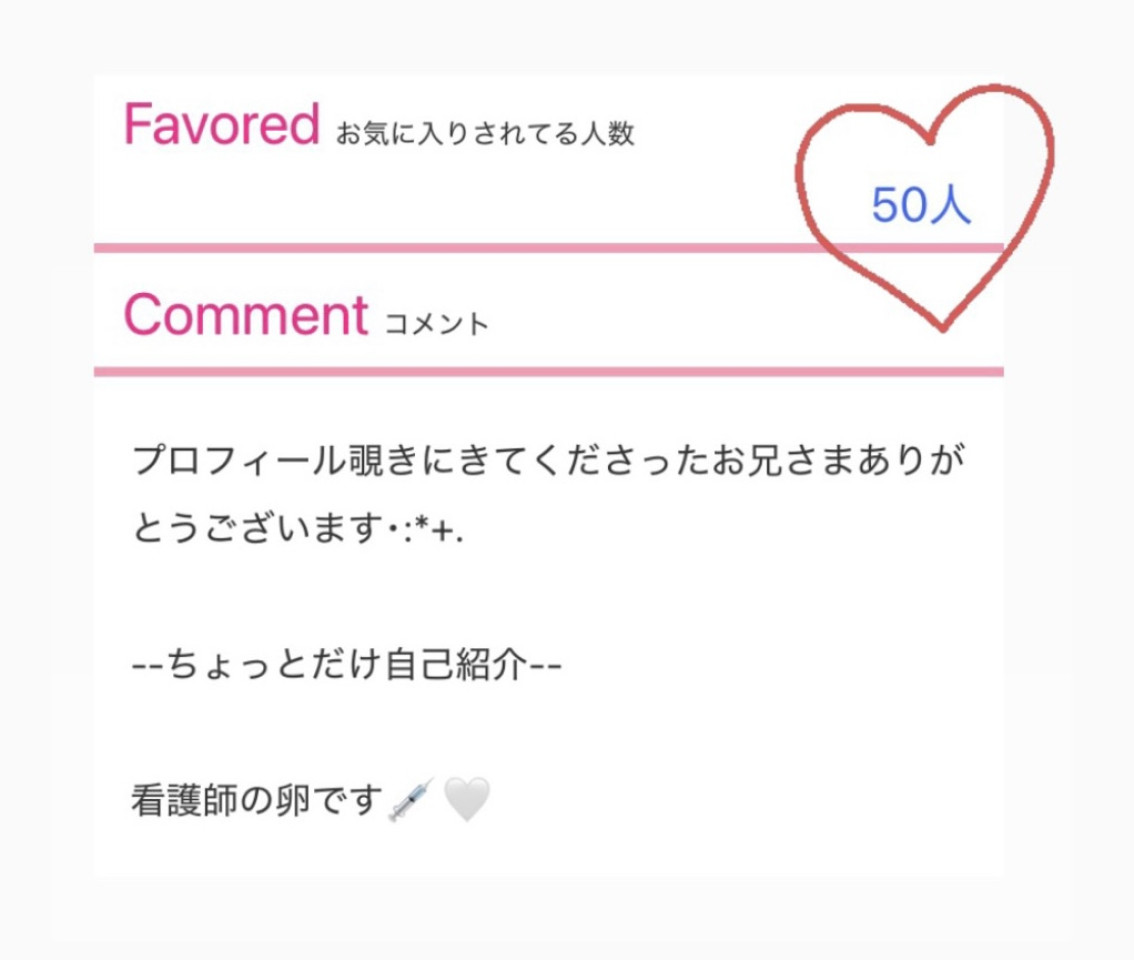Click the trailing dashes after 自己紹介

click(545, 664)
